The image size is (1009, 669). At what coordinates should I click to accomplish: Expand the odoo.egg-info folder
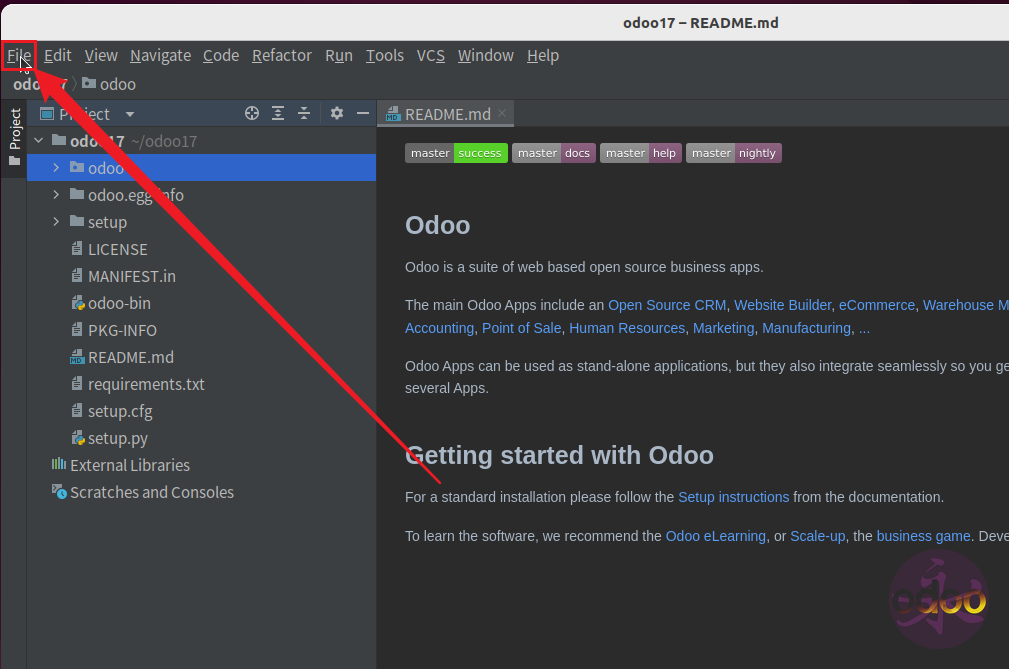56,194
